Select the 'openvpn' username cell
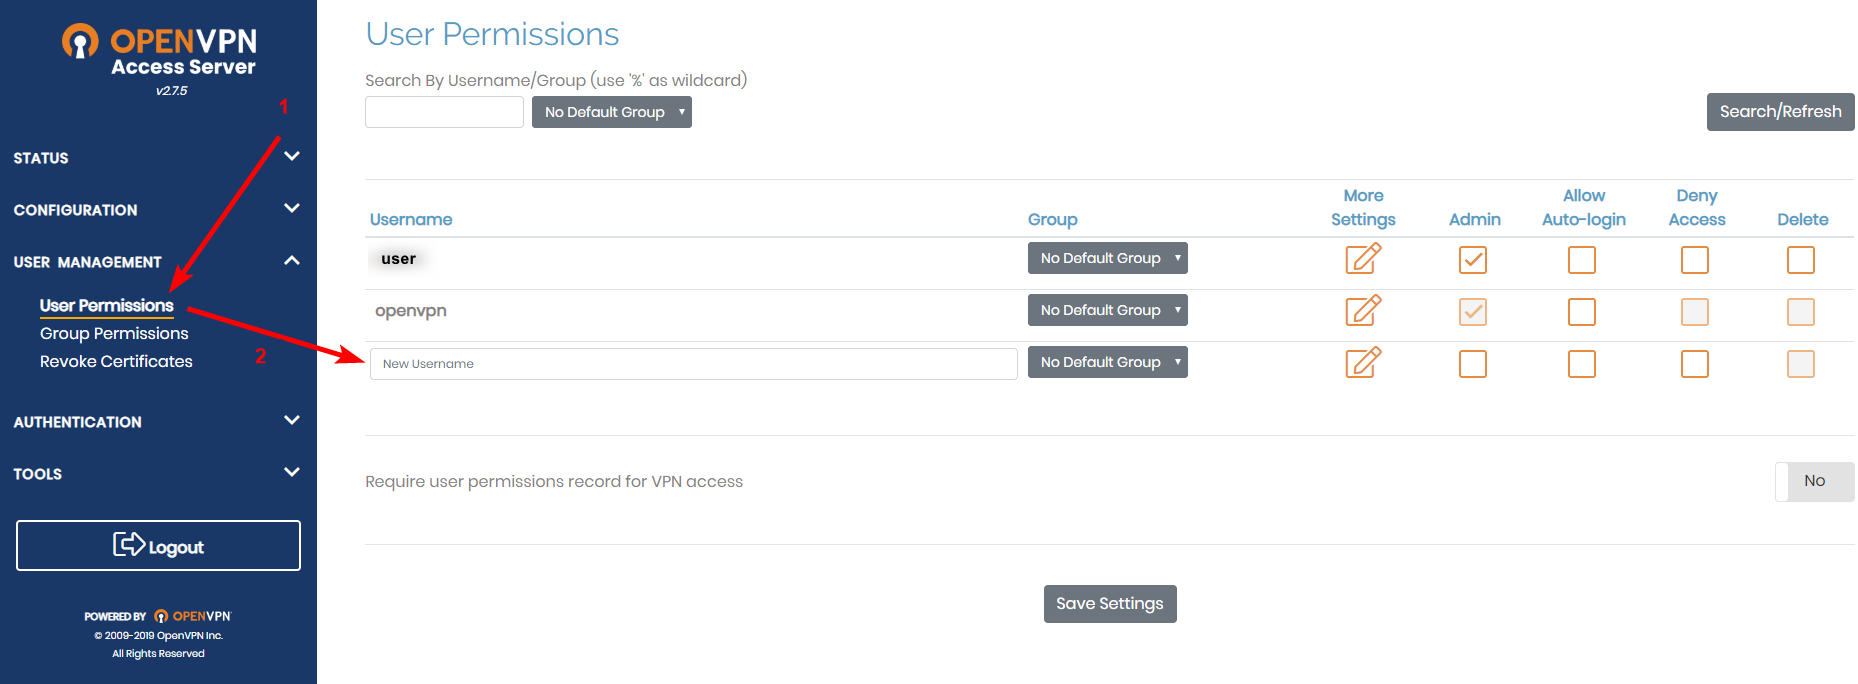Viewport: 1858px width, 684px height. click(411, 311)
